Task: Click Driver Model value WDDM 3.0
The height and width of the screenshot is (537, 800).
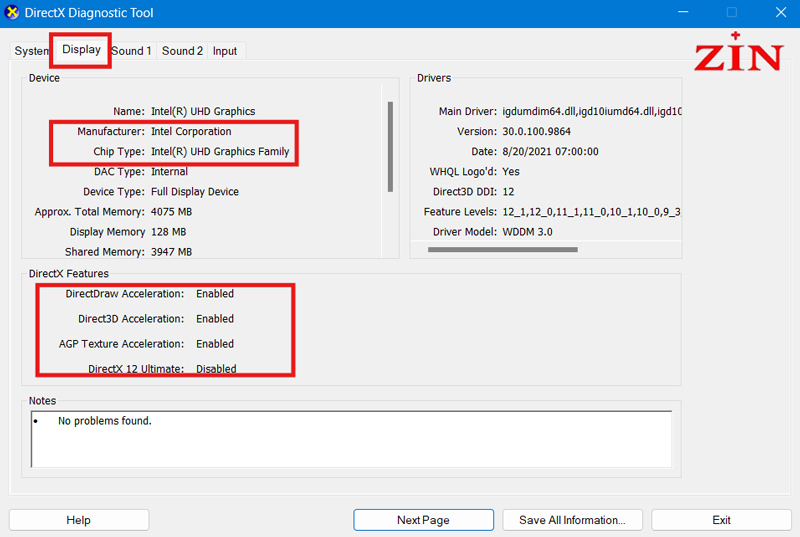Action: [x=527, y=232]
